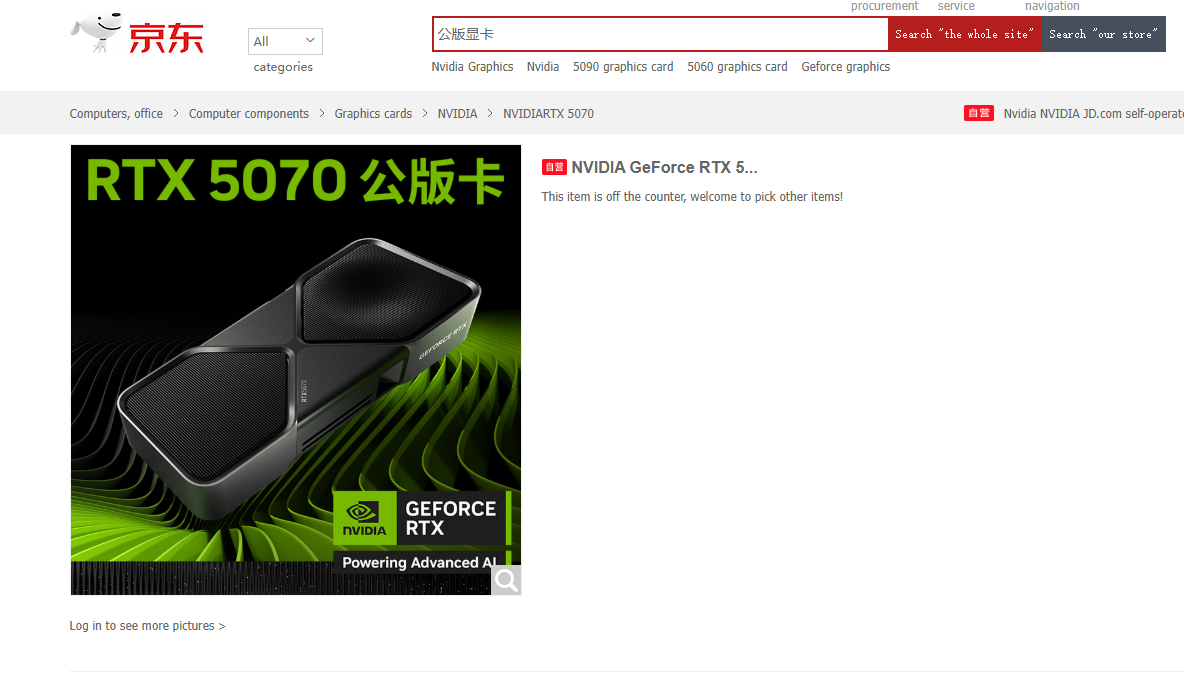
Task: Click the Log in to see more pictures link
Action: [x=147, y=625]
